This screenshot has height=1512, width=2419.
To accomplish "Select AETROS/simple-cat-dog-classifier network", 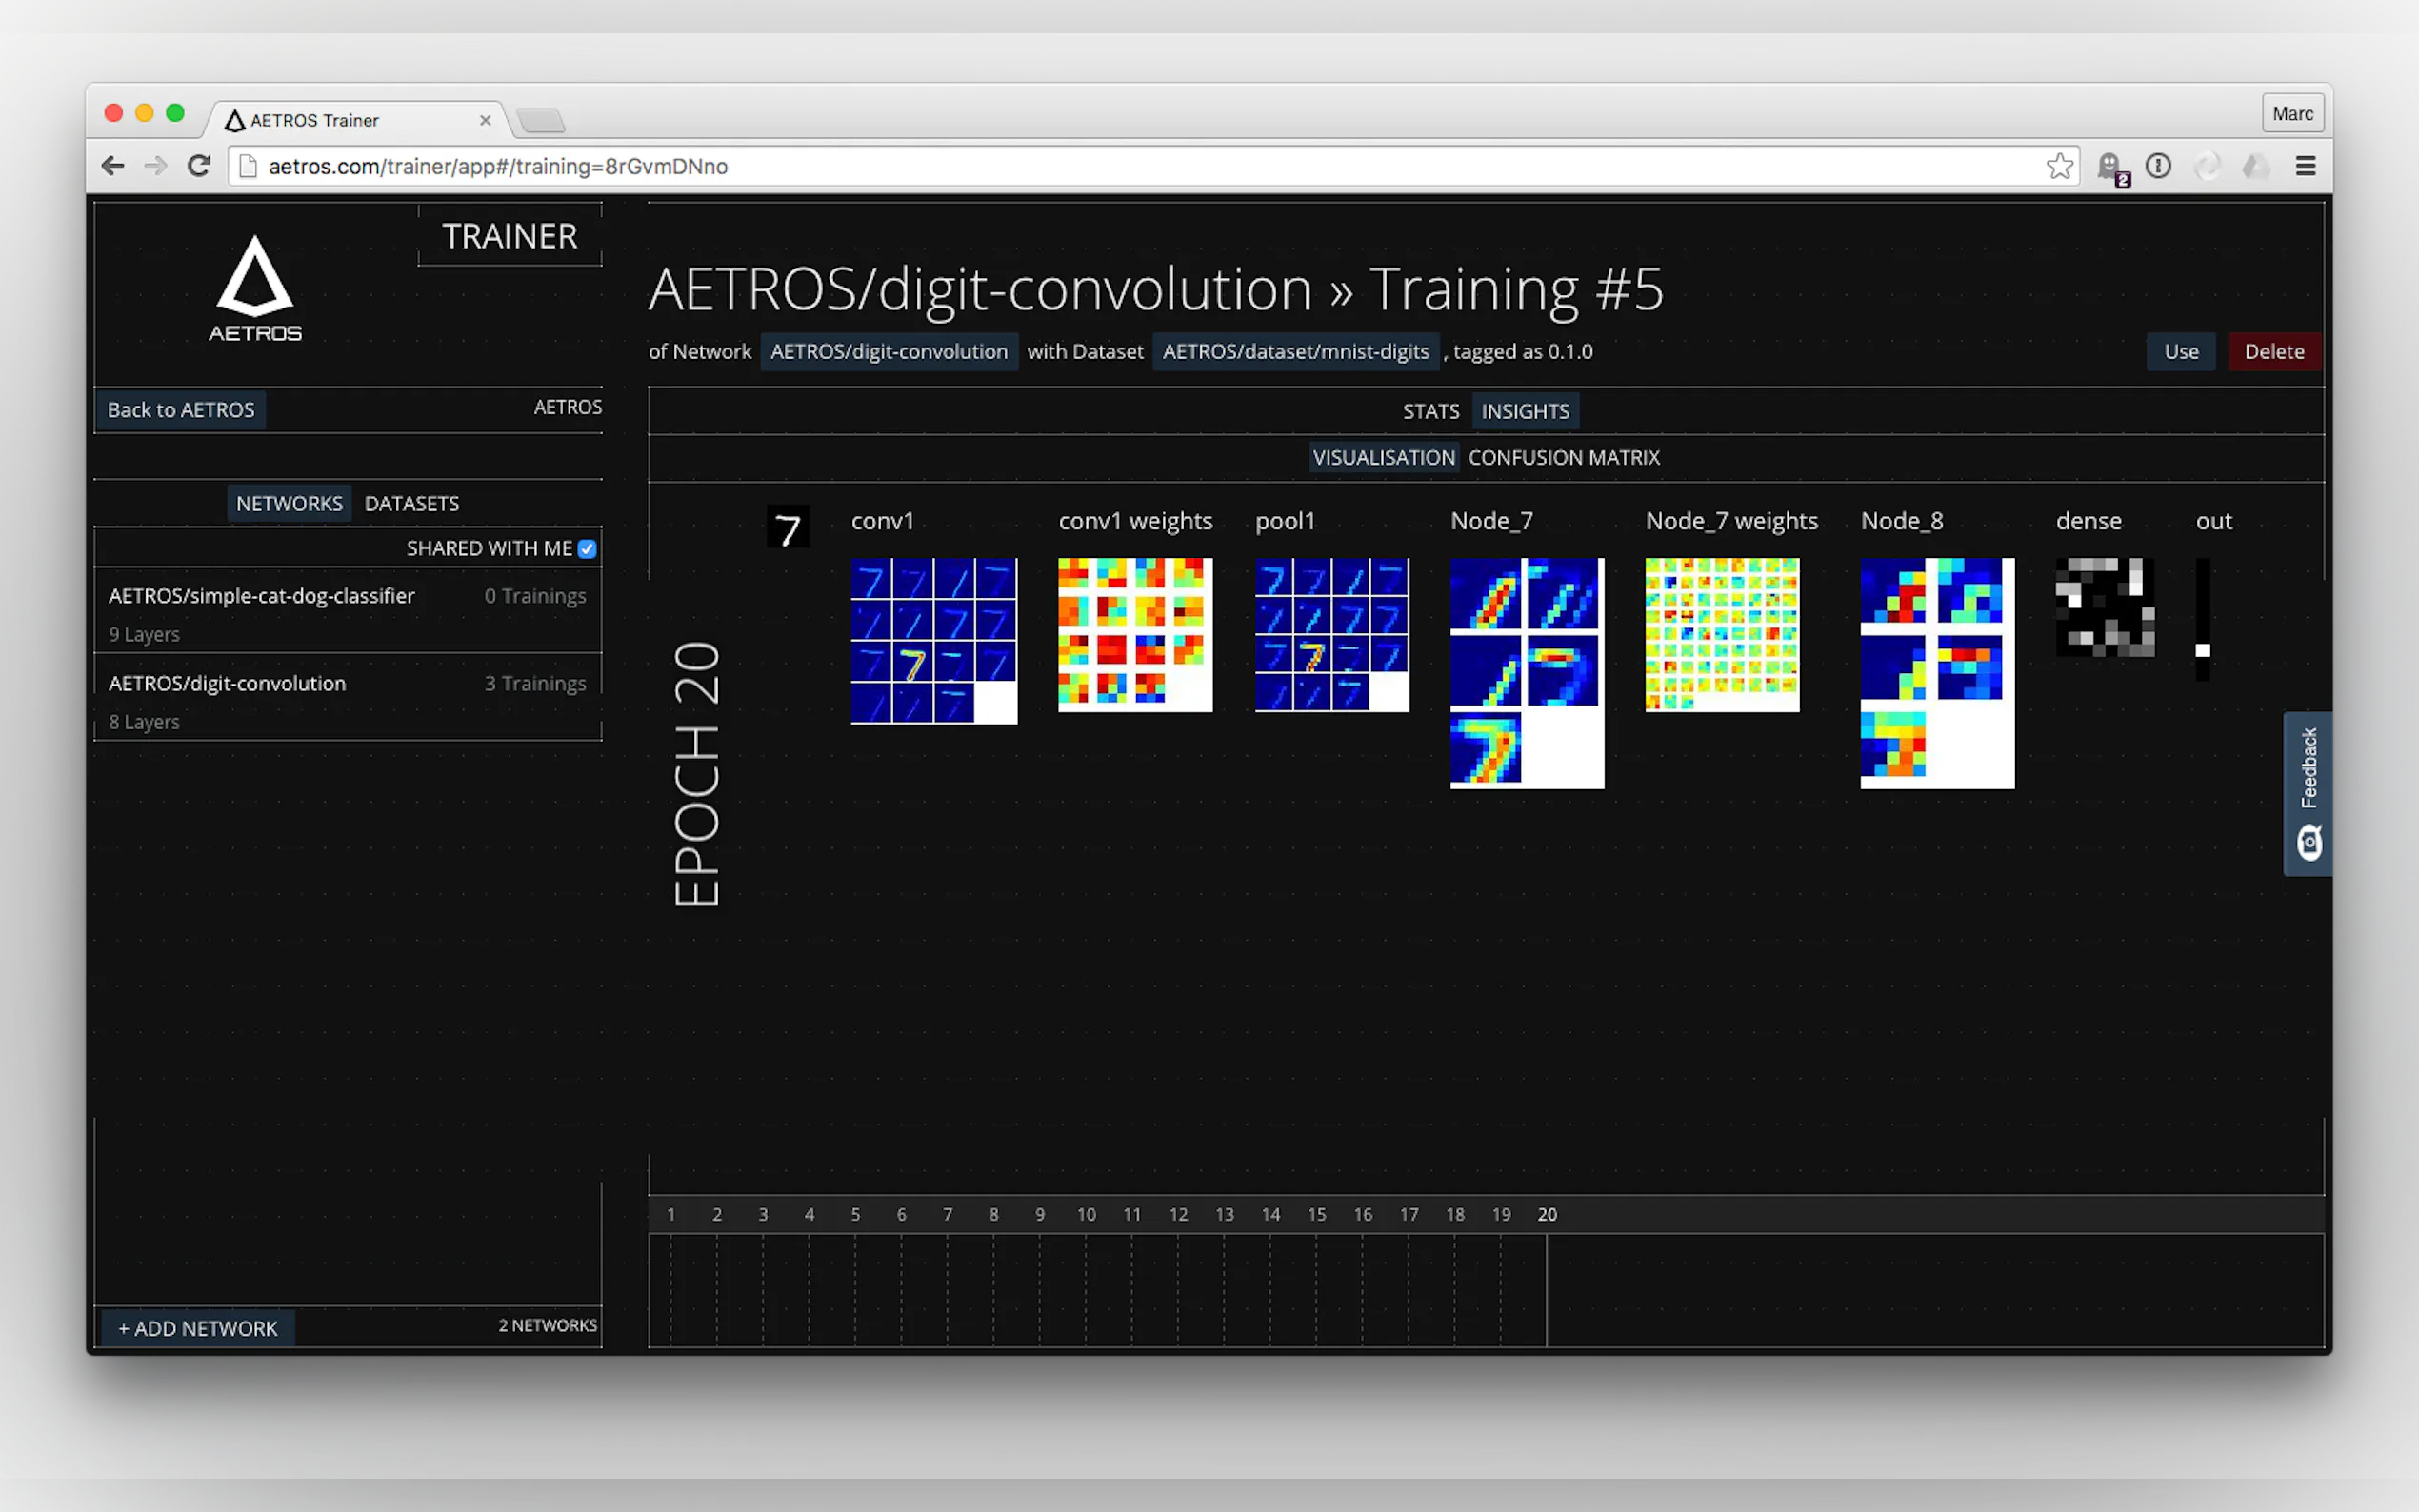I will [x=262, y=596].
